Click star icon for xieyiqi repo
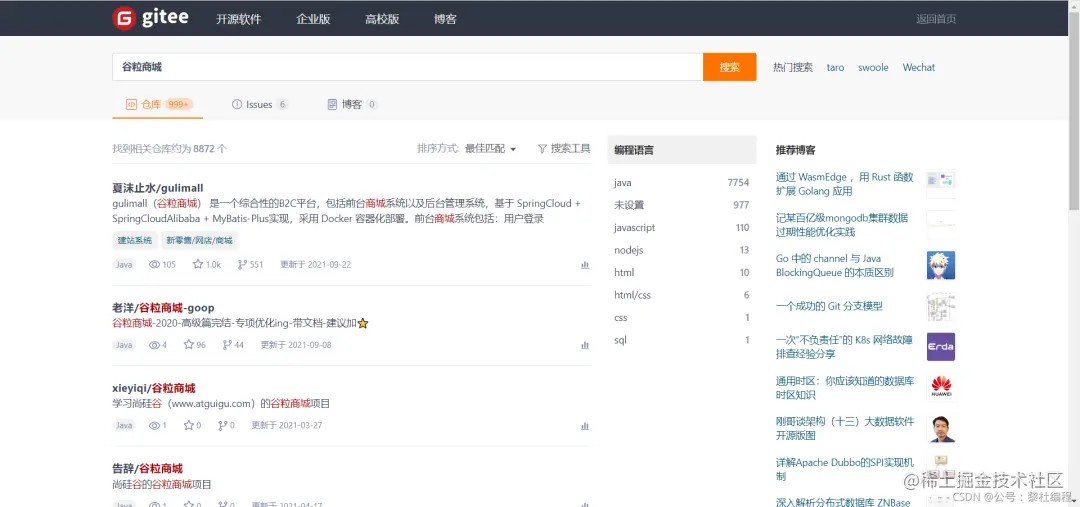Viewport: 1080px width, 507px height. [x=189, y=425]
